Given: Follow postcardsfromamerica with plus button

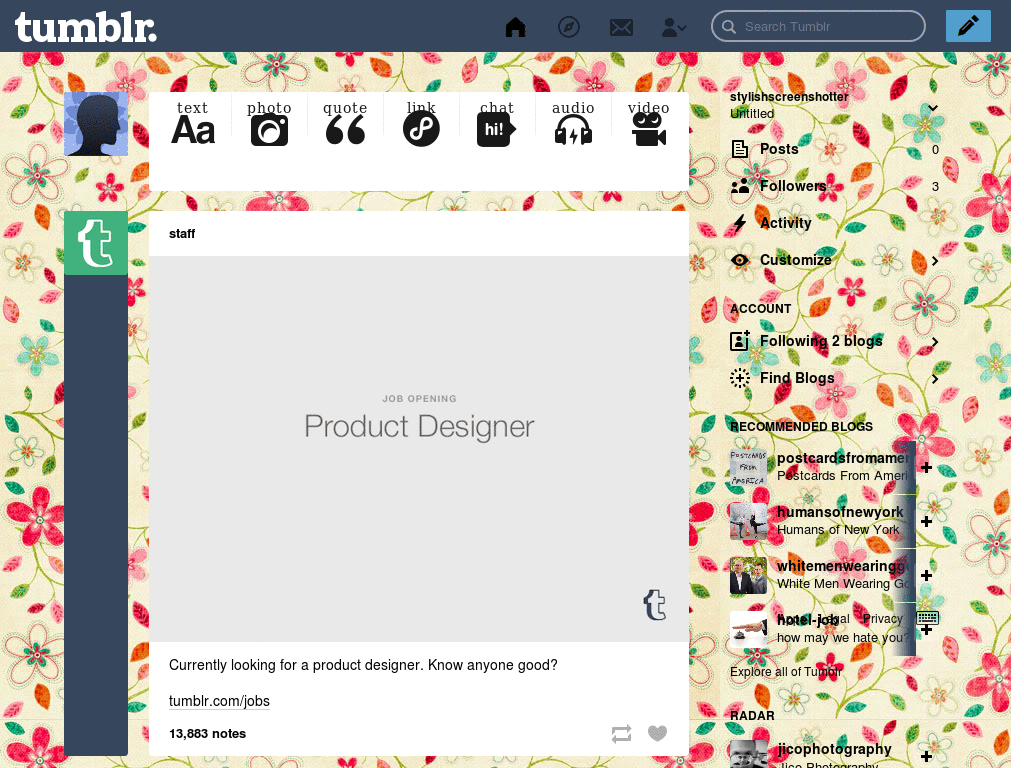Looking at the screenshot, I should (x=926, y=467).
